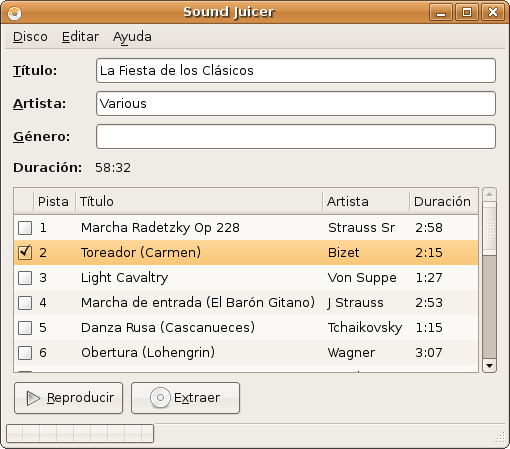Viewport: 510px width, 449px height.
Task: Check the box for track 1 Marcha Radetzky
Action: tap(25, 228)
